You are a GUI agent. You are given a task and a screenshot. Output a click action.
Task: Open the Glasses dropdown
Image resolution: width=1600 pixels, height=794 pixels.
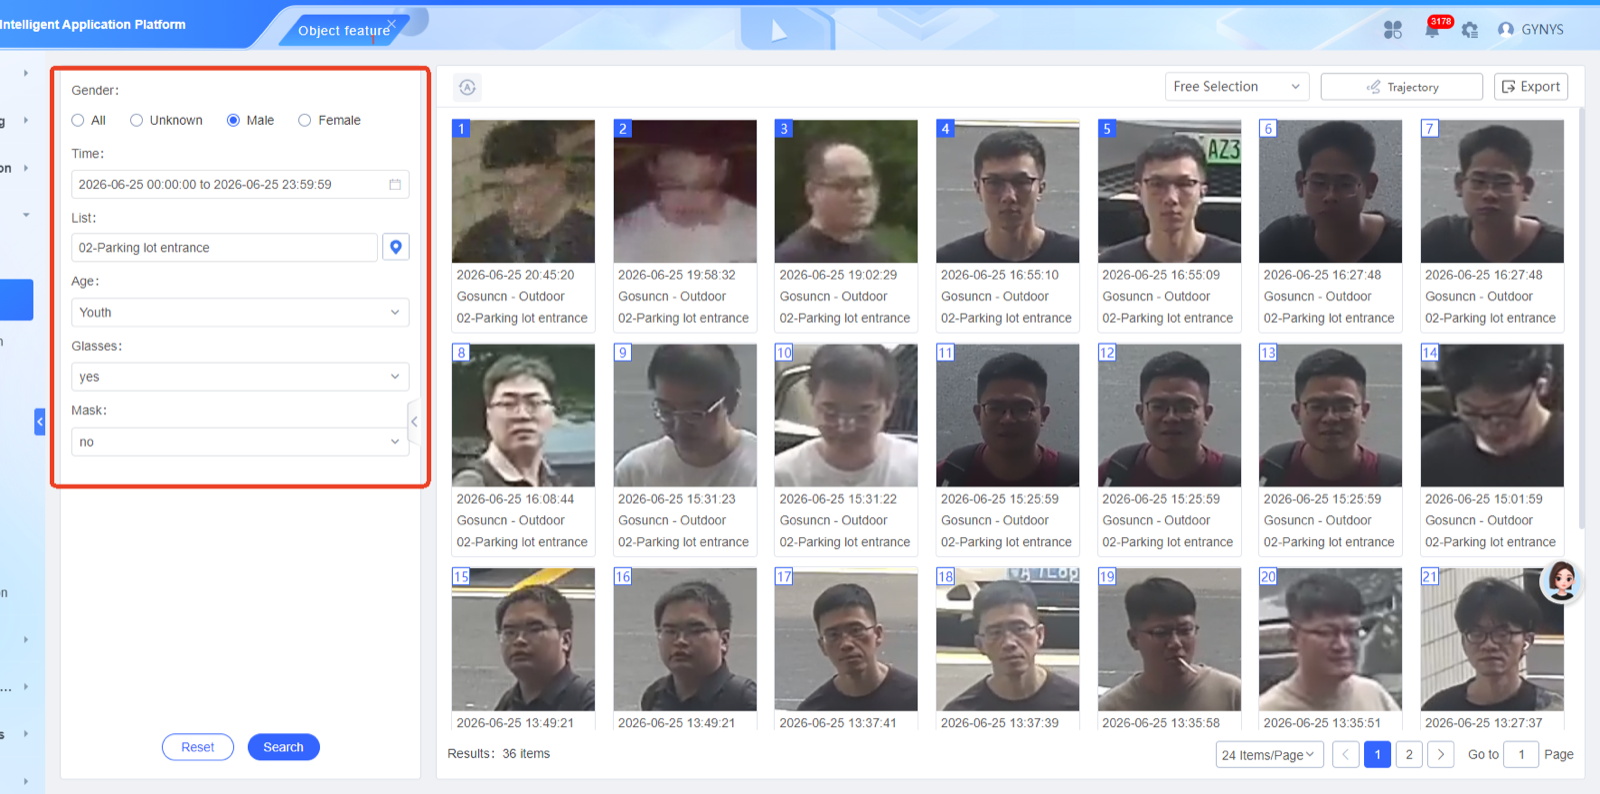(240, 377)
